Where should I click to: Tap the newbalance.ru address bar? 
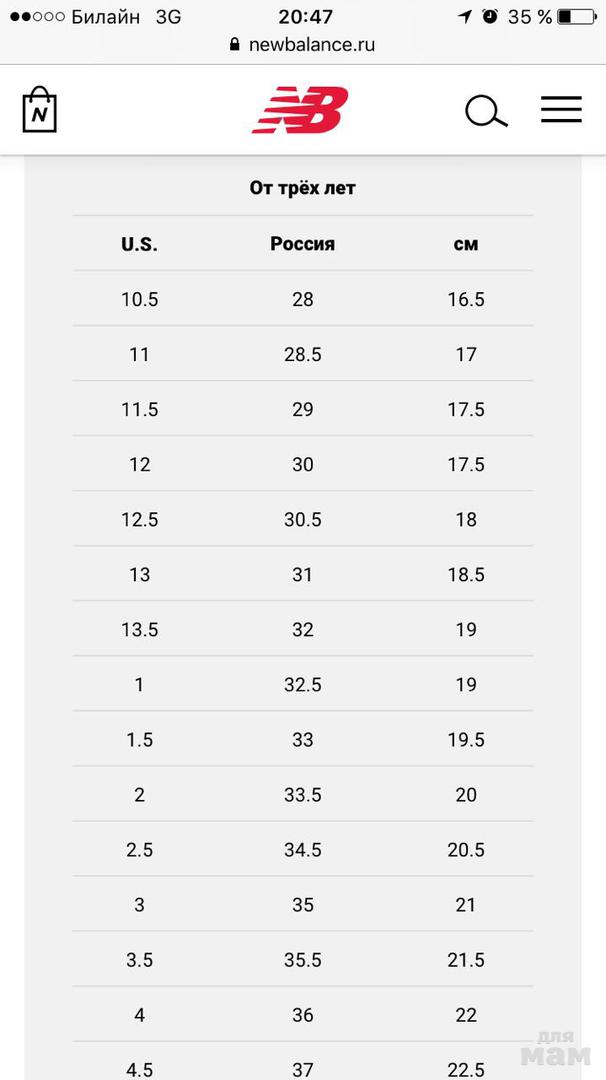(x=310, y=45)
